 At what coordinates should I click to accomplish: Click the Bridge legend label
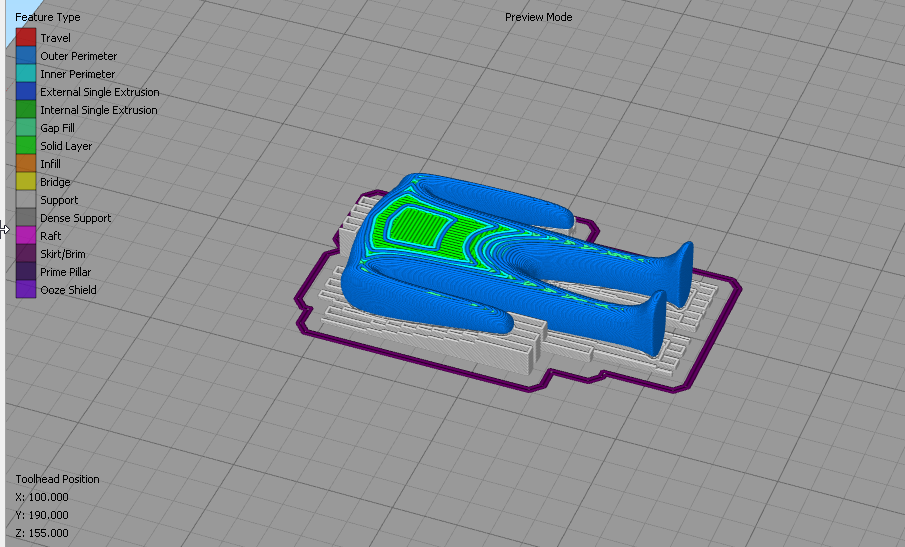55,182
